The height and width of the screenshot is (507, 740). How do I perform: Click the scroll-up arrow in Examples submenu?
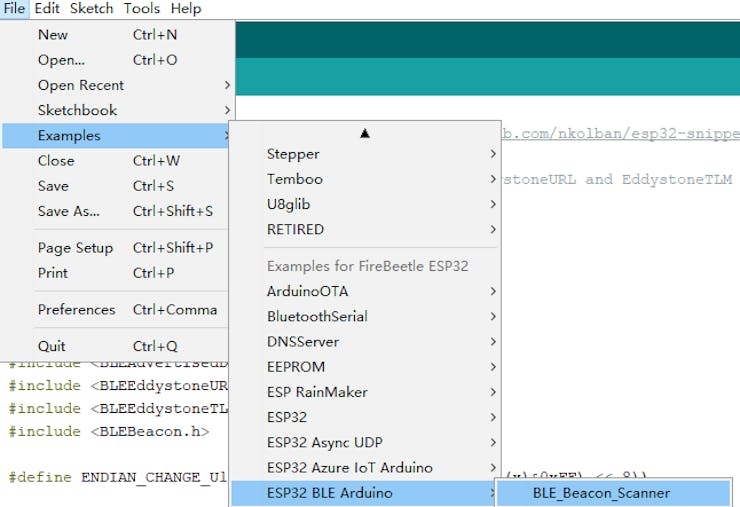[365, 134]
